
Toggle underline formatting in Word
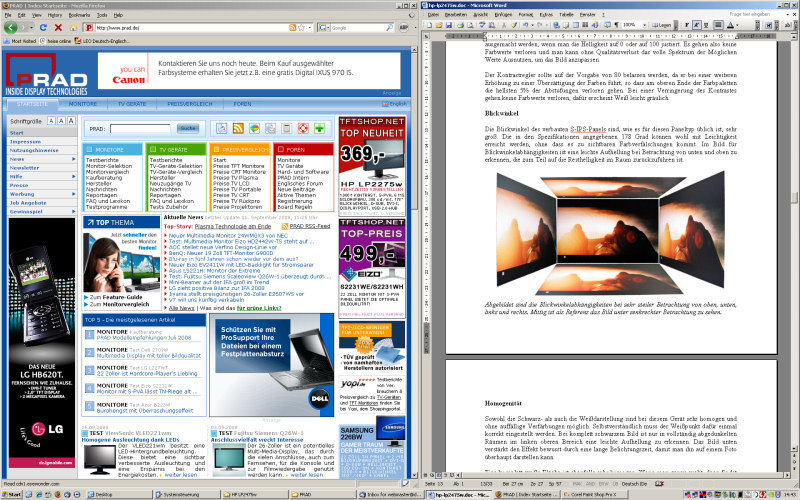tap(706, 24)
